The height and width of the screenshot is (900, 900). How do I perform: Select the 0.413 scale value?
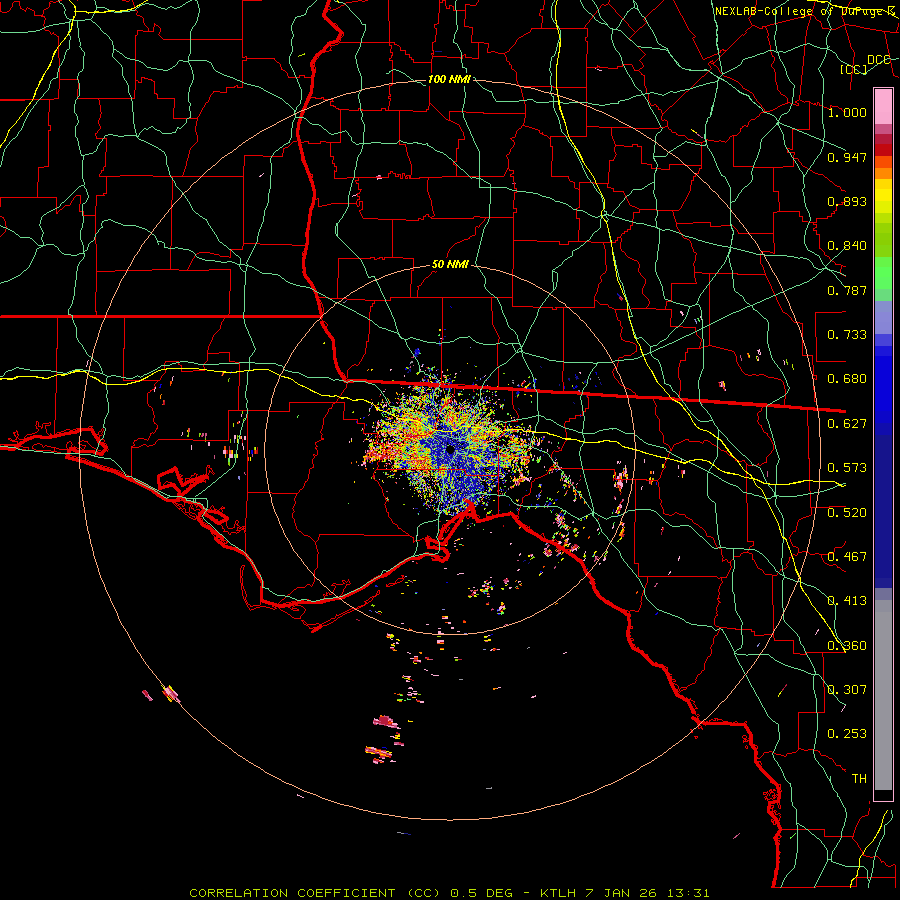847,601
